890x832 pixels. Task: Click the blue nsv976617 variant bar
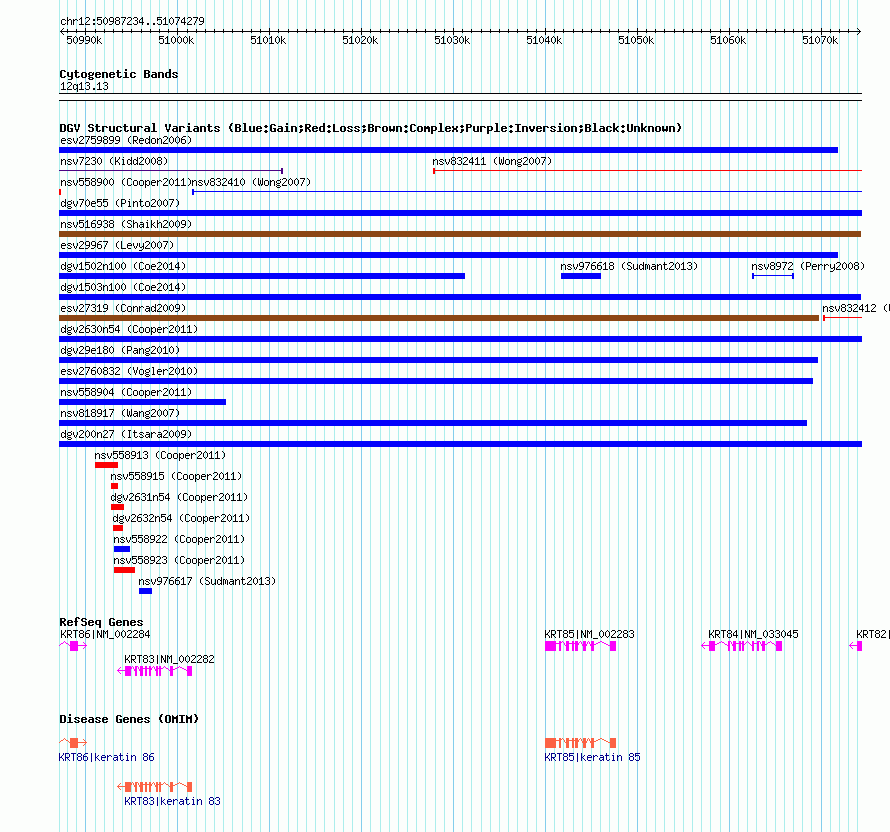point(145,591)
